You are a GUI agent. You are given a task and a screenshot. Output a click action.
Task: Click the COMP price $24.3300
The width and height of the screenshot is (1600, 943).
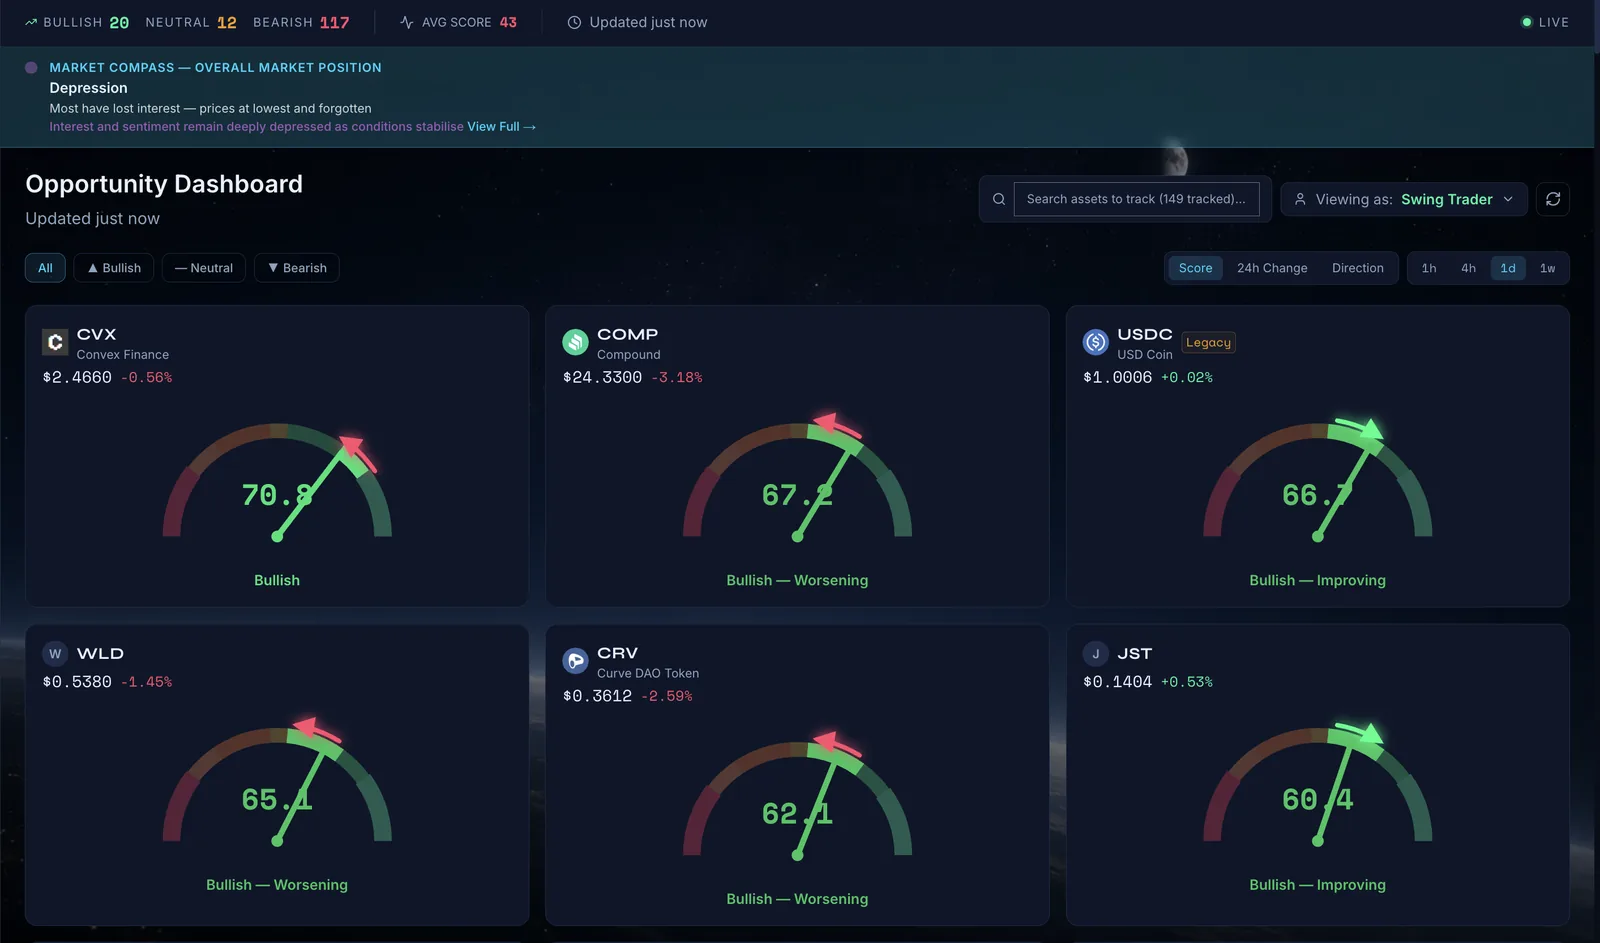(x=602, y=377)
